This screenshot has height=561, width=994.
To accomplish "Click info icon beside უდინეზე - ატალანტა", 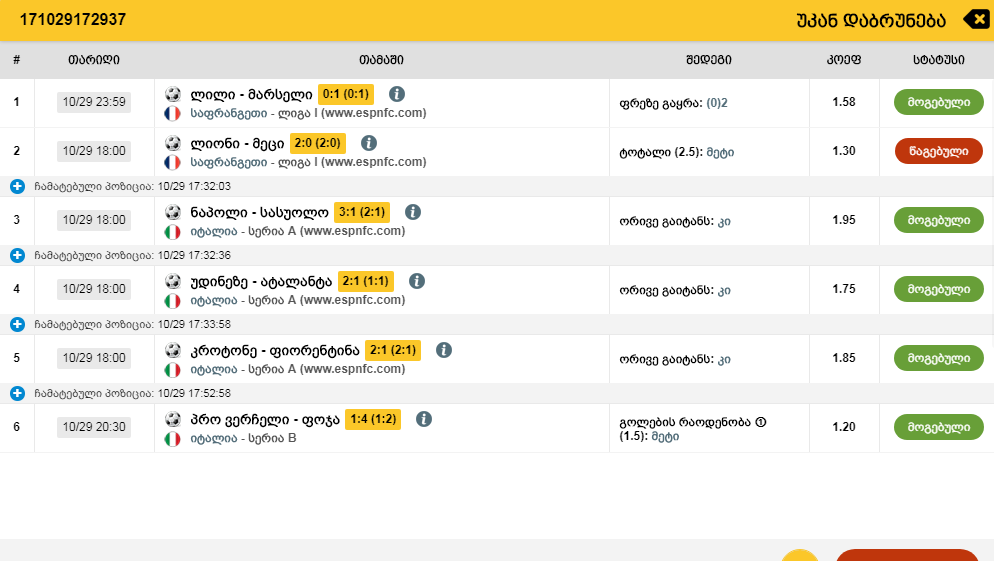I will 417,281.
